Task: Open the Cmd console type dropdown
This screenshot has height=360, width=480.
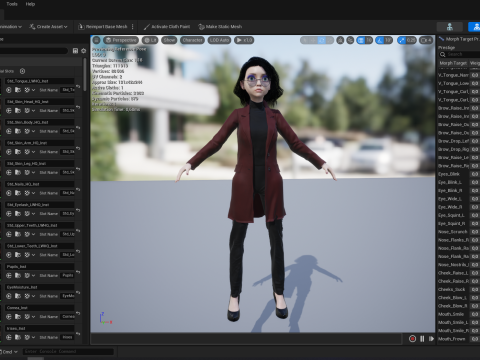Action: 10,352
